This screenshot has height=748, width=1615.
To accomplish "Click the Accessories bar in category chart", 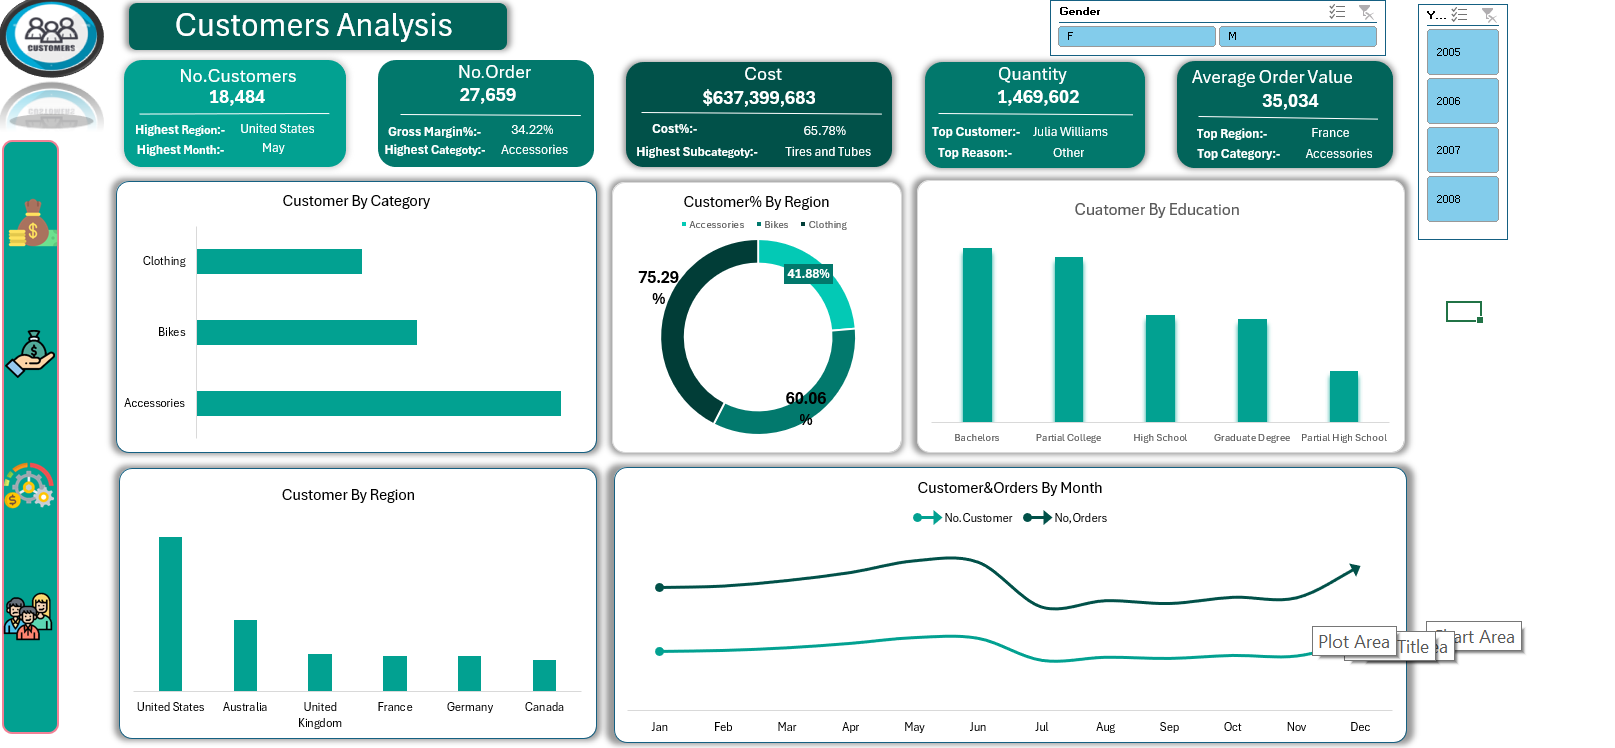I will [378, 403].
